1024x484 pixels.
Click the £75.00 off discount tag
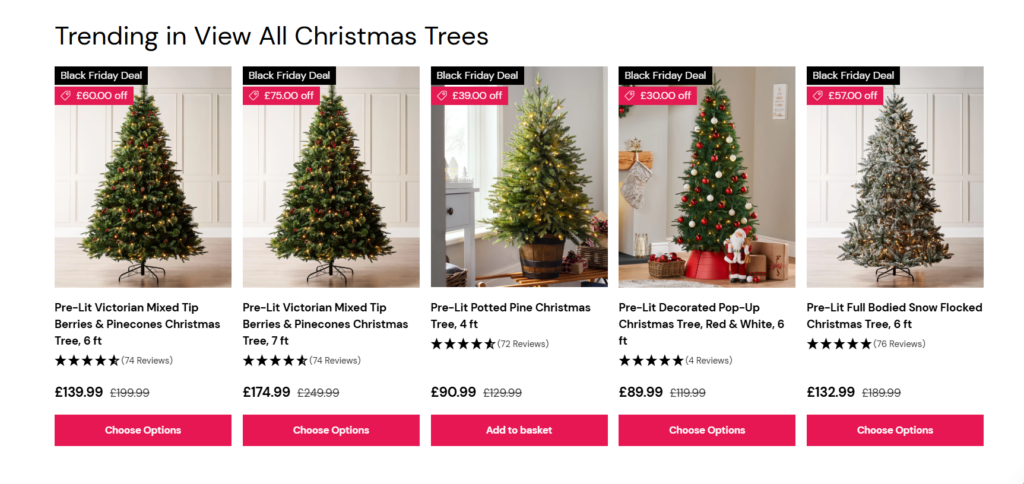point(282,95)
